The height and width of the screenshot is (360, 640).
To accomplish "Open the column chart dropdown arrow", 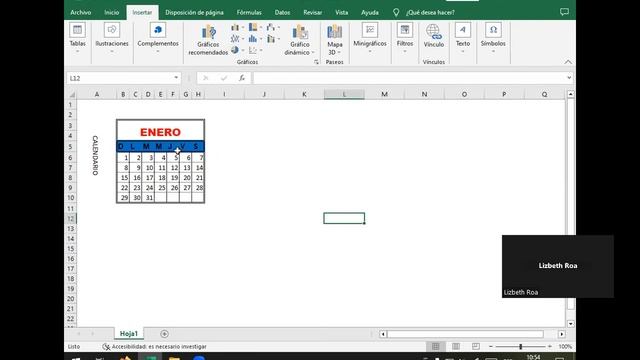I will [242, 28].
